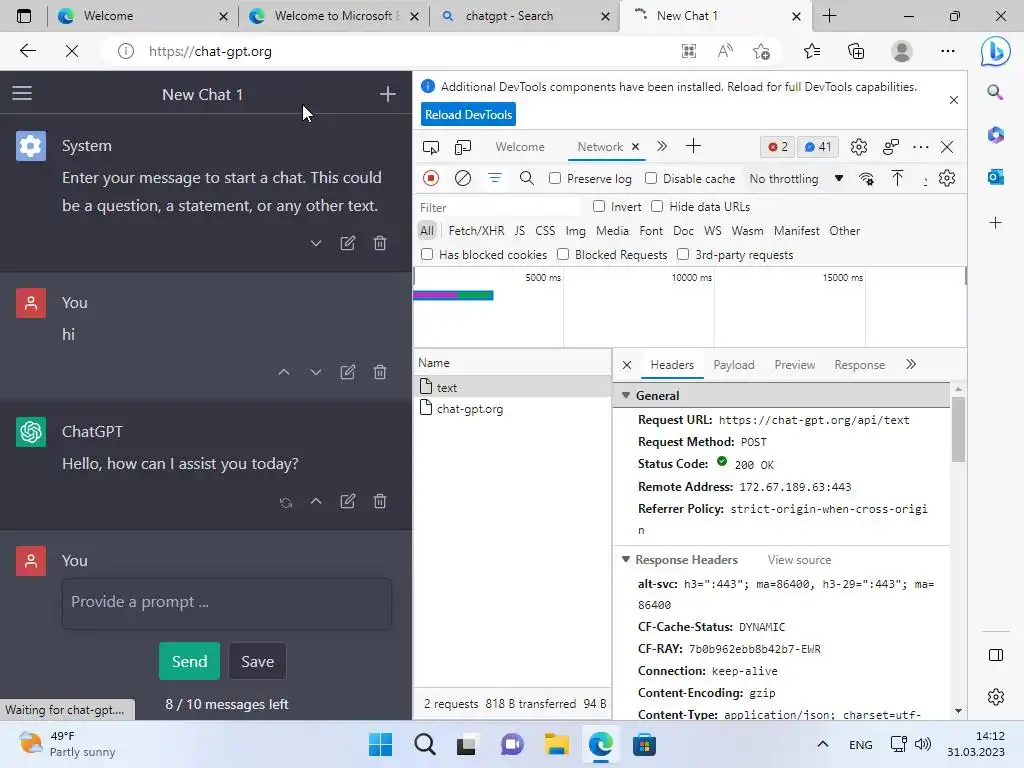The image size is (1024, 768).
Task: Check Hide data URLs
Action: click(657, 206)
